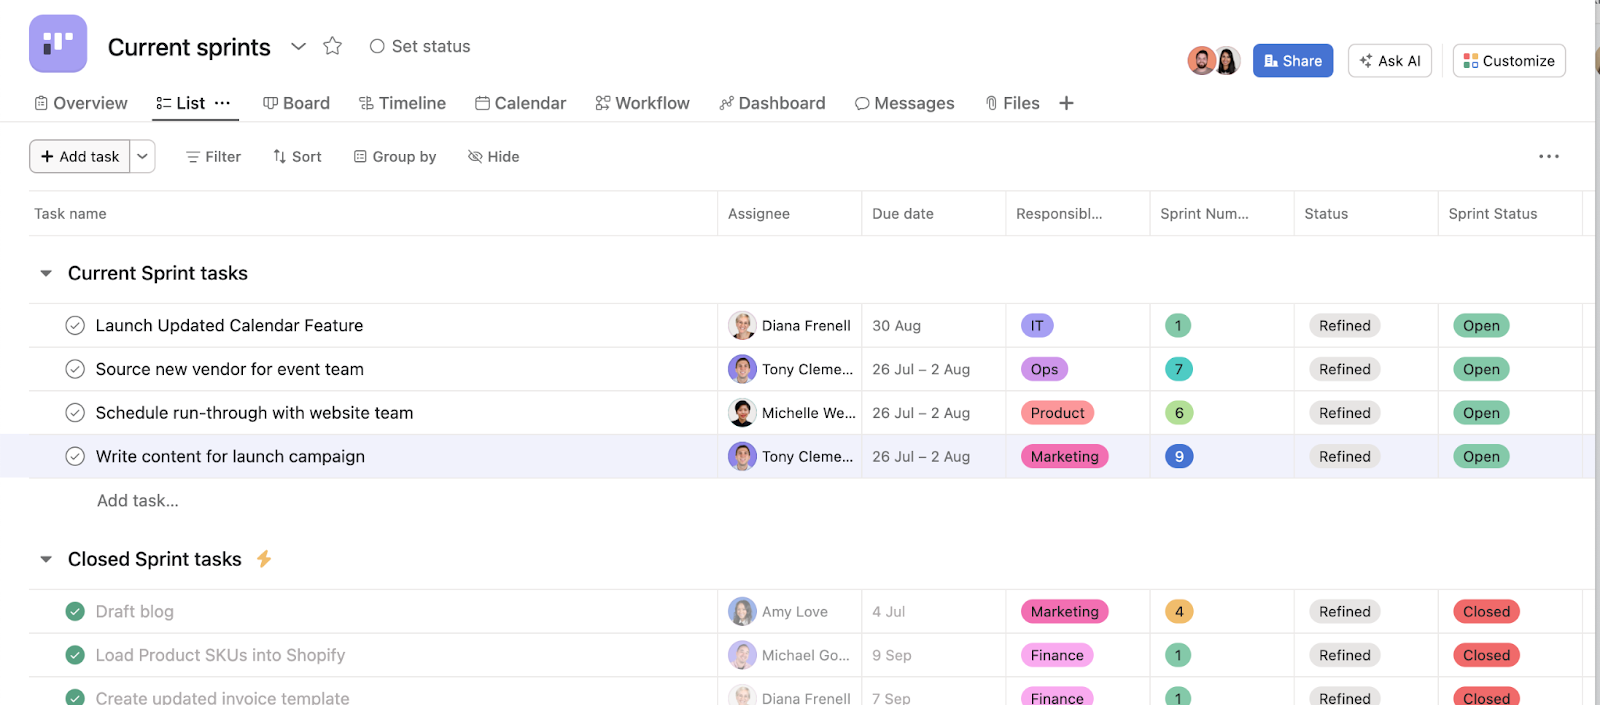Viewport: 1600px width, 705px height.
Task: Click the blue Share button
Action: pyautogui.click(x=1292, y=61)
